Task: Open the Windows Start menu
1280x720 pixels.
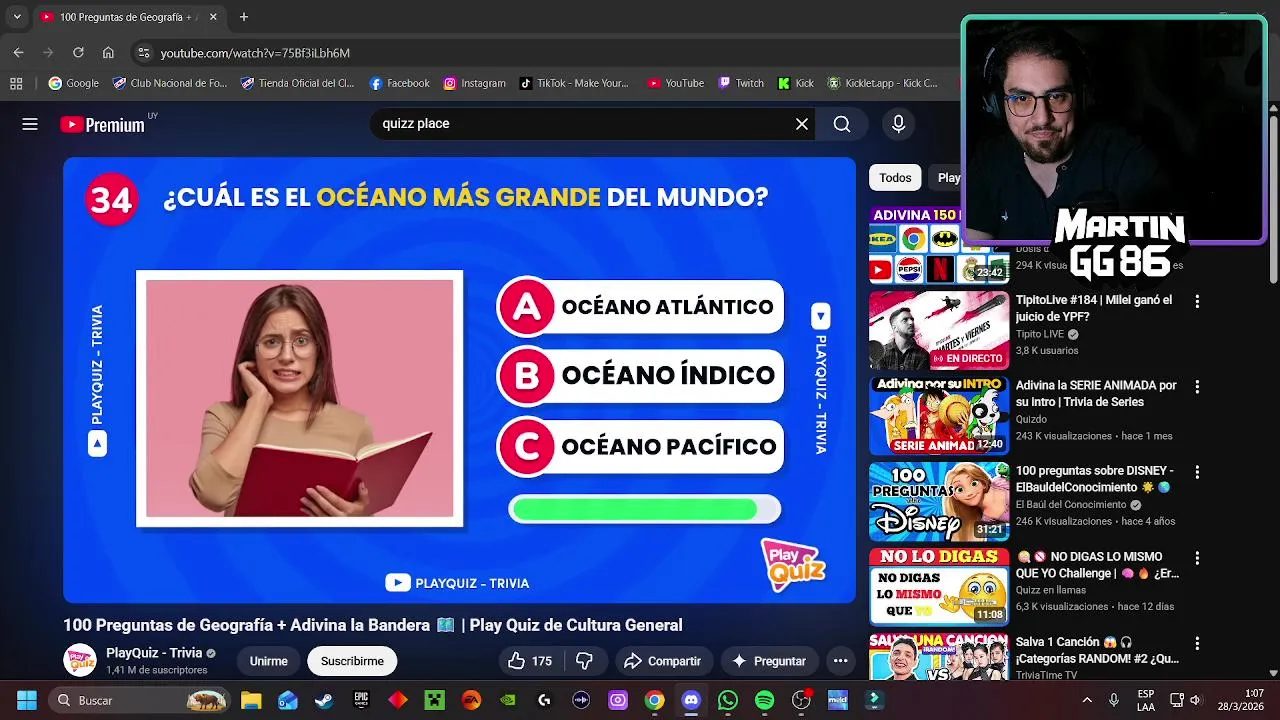Action: click(x=27, y=700)
